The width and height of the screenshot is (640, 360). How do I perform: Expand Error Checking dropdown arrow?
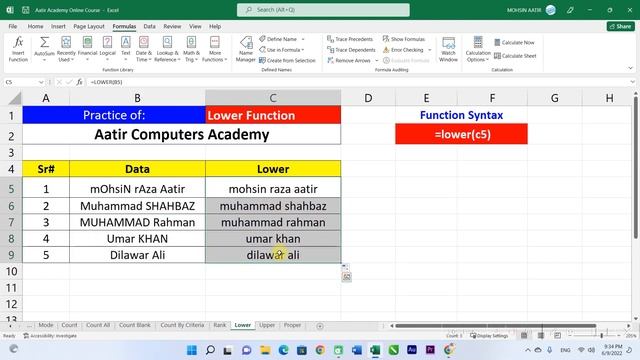pos(429,50)
